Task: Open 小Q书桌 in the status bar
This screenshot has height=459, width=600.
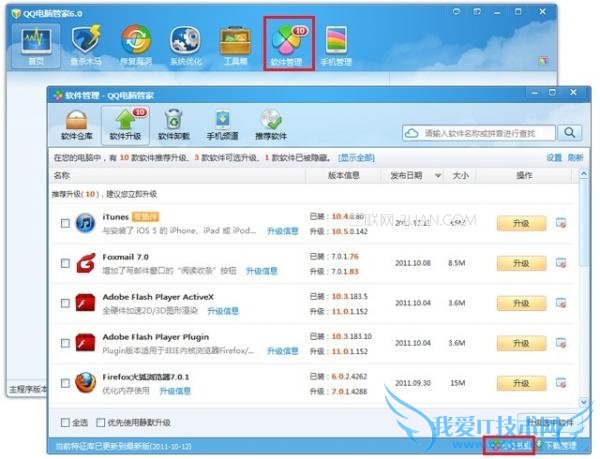Action: point(510,445)
